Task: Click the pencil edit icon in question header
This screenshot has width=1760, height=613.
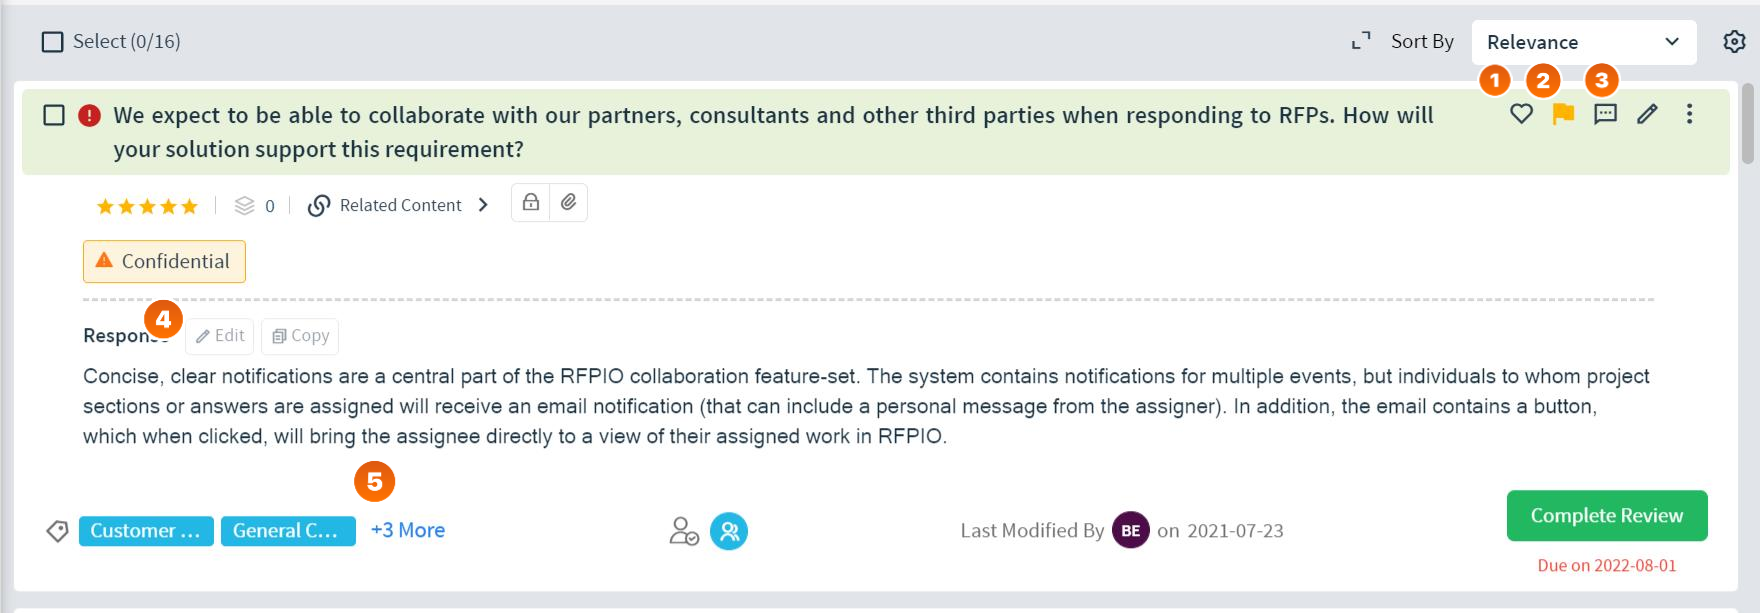Action: tap(1647, 114)
